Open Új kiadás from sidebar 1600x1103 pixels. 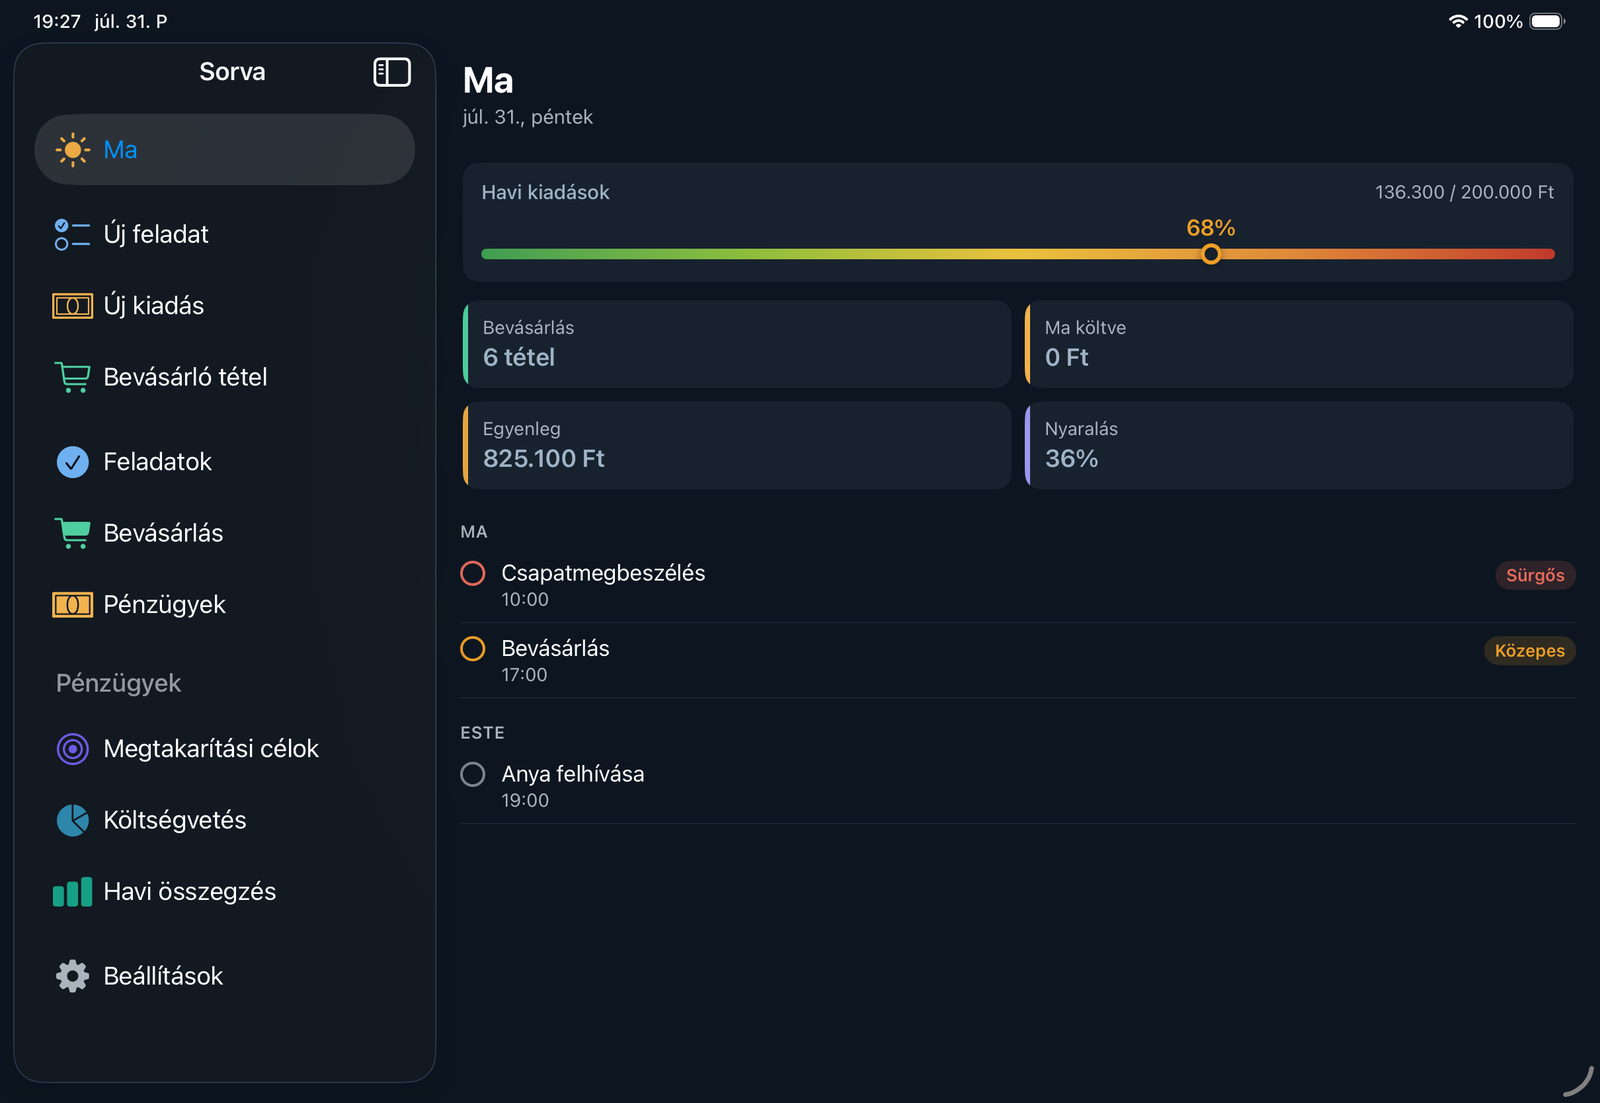click(224, 306)
